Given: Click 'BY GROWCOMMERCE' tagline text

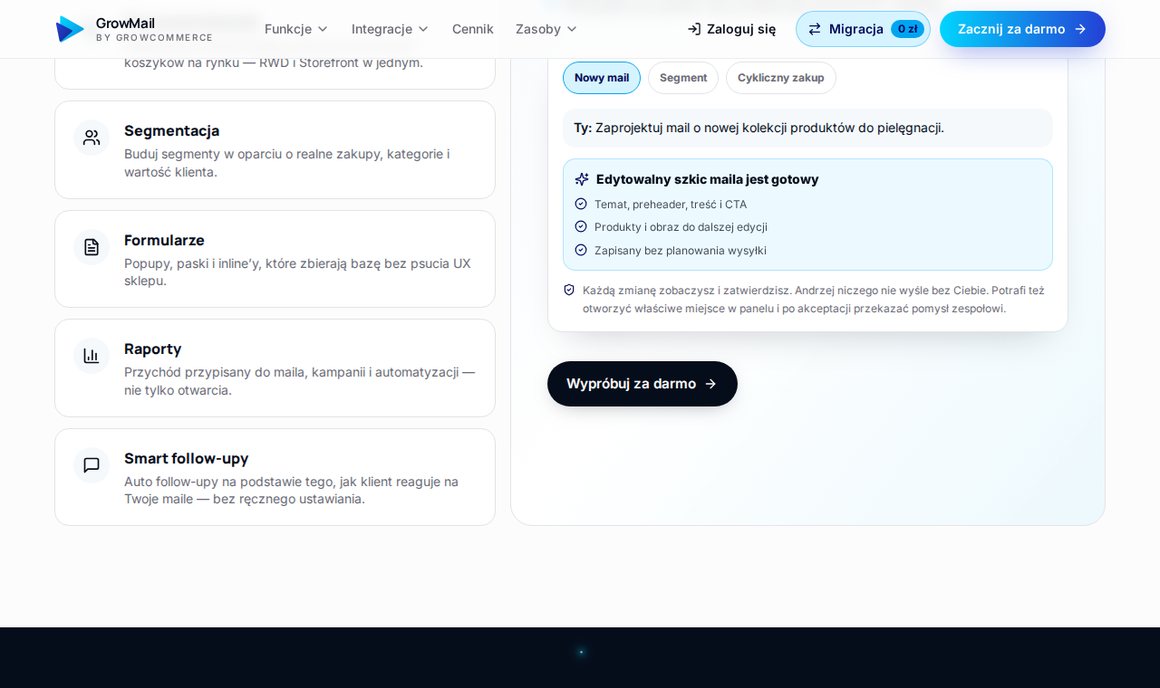Looking at the screenshot, I should [154, 38].
